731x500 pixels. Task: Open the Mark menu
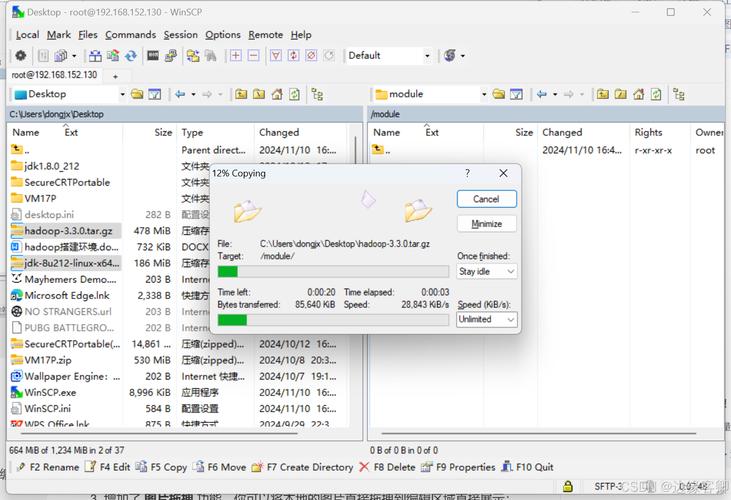(59, 35)
